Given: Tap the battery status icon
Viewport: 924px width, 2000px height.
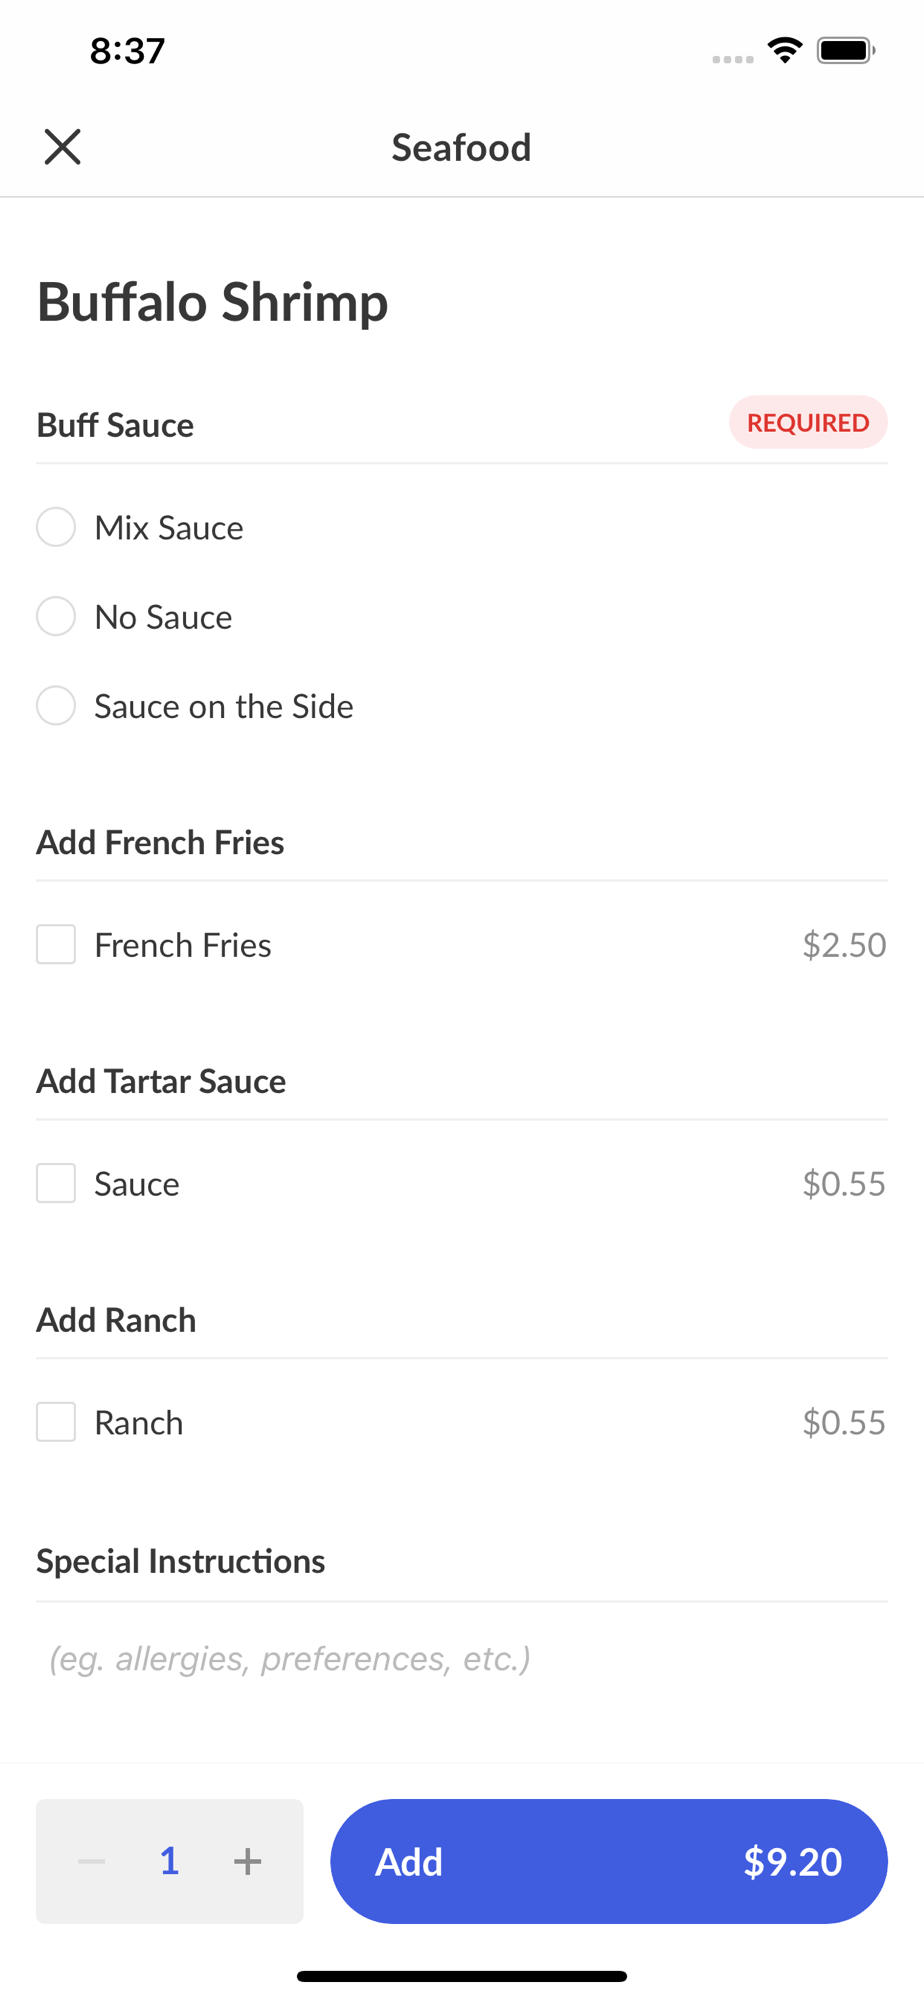Looking at the screenshot, I should (846, 50).
